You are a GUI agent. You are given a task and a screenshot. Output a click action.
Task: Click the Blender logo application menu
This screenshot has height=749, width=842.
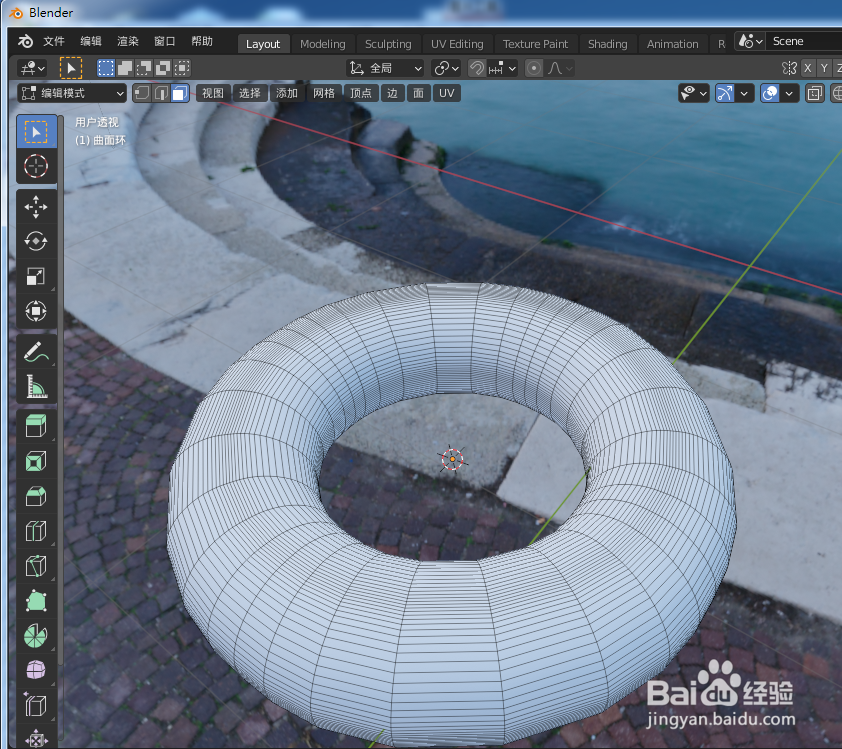point(25,41)
